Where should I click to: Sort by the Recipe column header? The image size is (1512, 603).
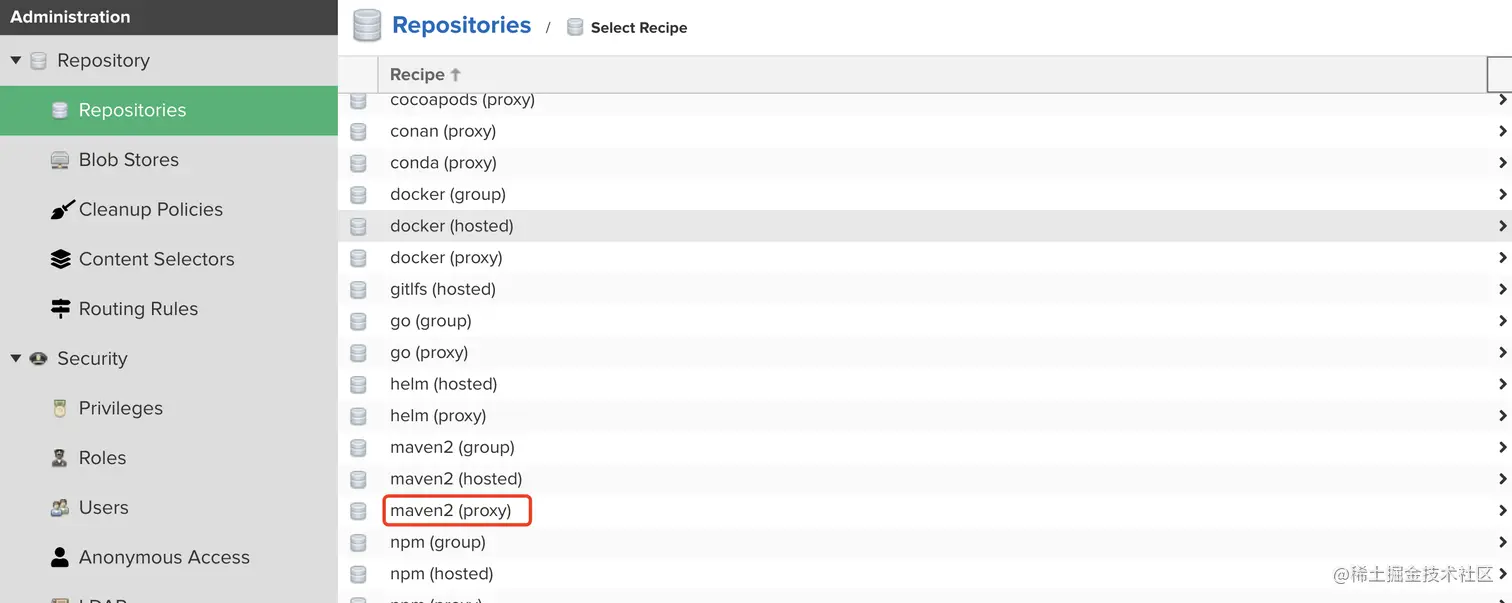425,74
